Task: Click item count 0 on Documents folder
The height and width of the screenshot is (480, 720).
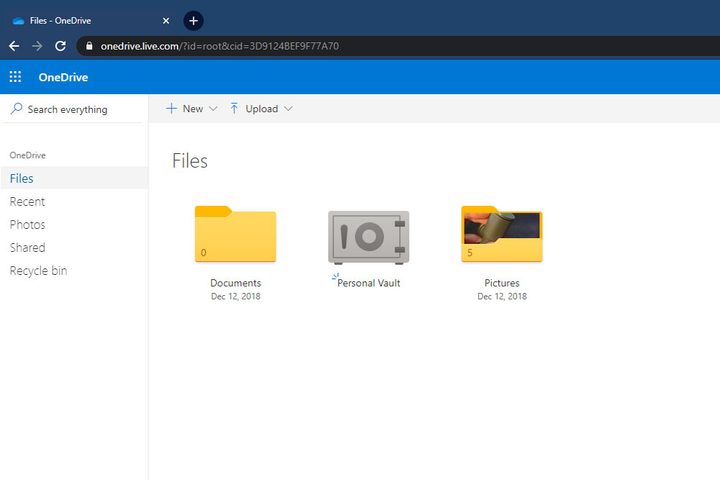Action: coord(203,253)
